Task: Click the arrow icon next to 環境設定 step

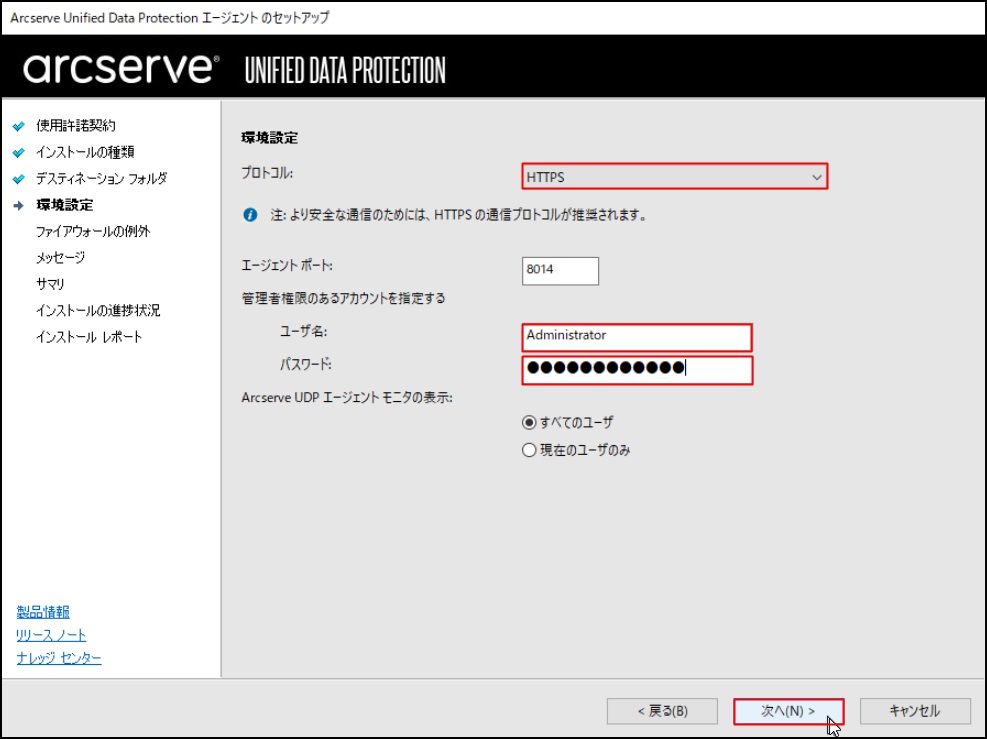Action: tap(19, 205)
